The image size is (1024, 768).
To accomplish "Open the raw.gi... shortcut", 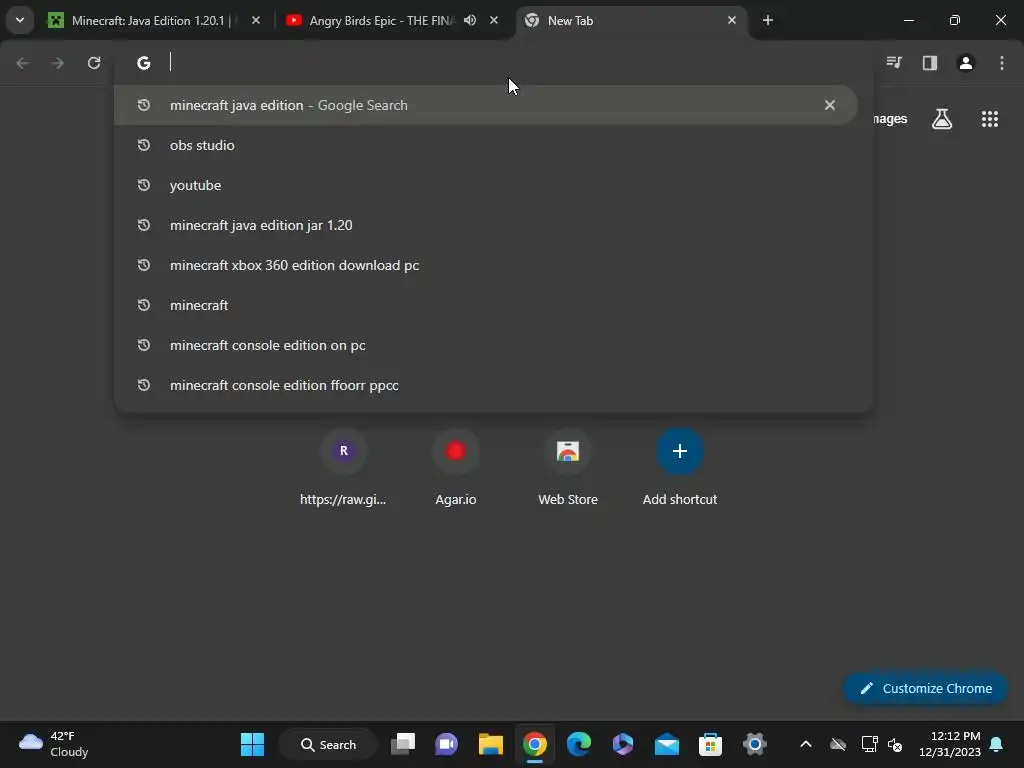I will (x=343, y=468).
